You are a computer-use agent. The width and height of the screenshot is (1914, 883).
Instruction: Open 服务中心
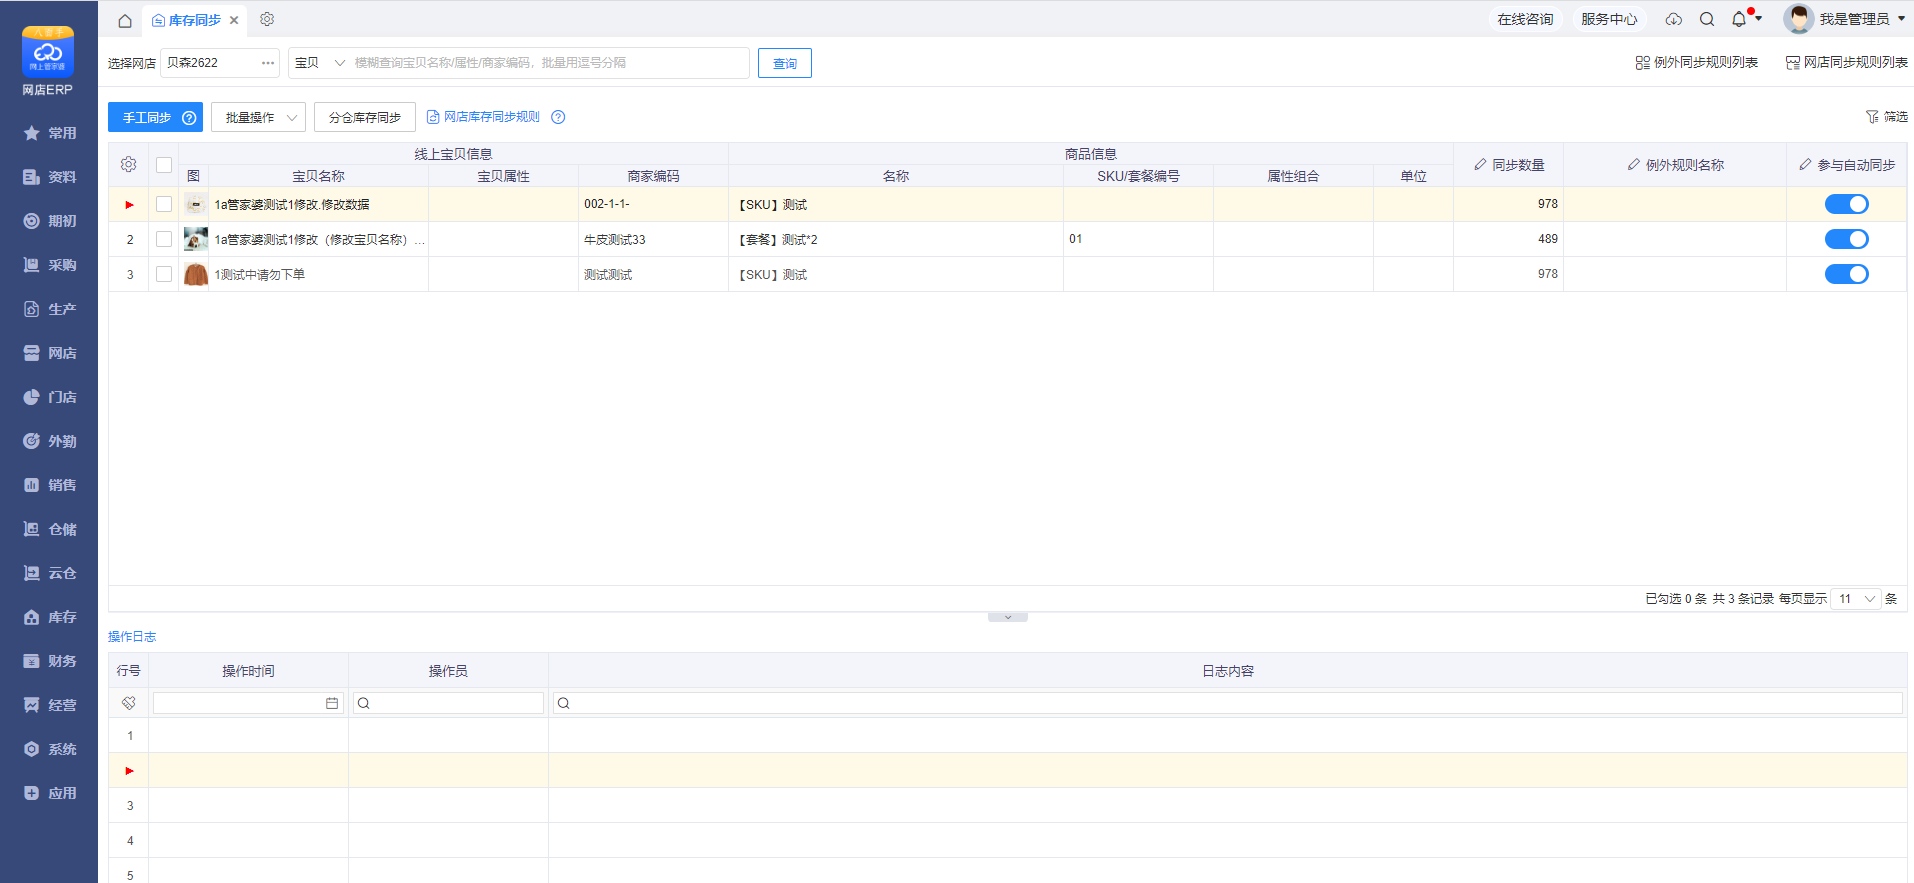(1609, 19)
